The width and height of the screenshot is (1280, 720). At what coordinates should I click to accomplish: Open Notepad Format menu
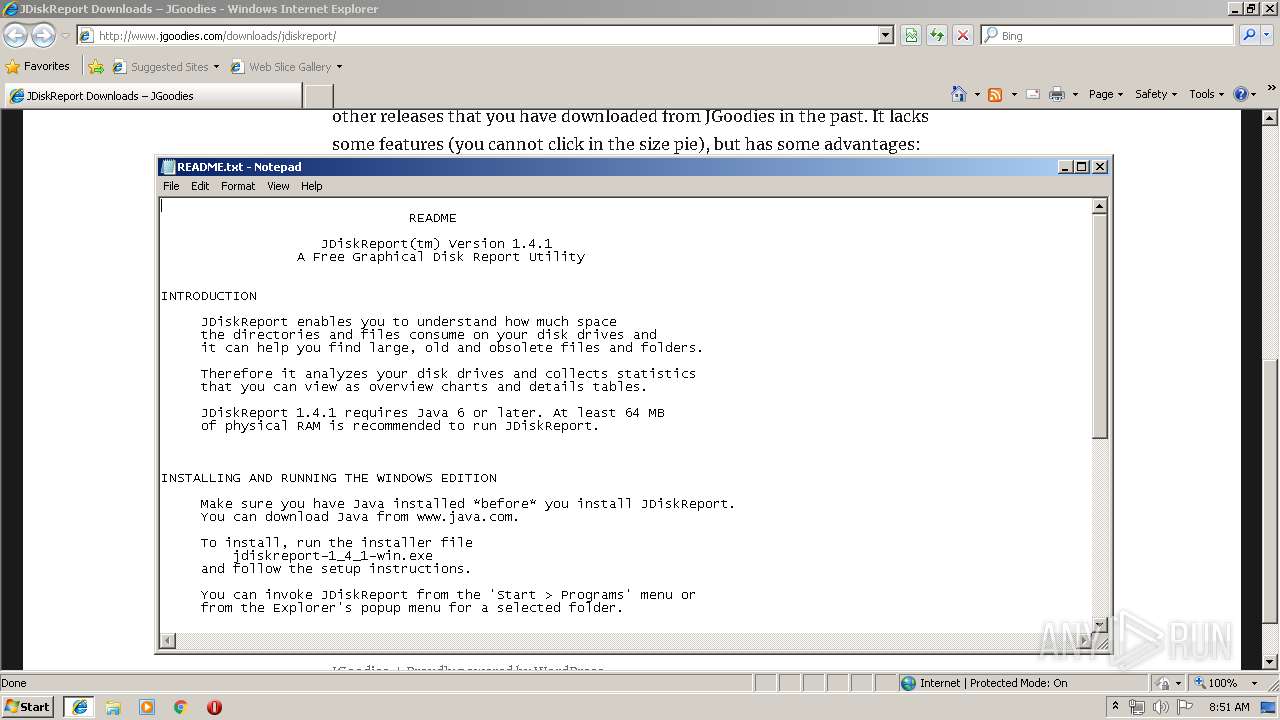coord(238,186)
